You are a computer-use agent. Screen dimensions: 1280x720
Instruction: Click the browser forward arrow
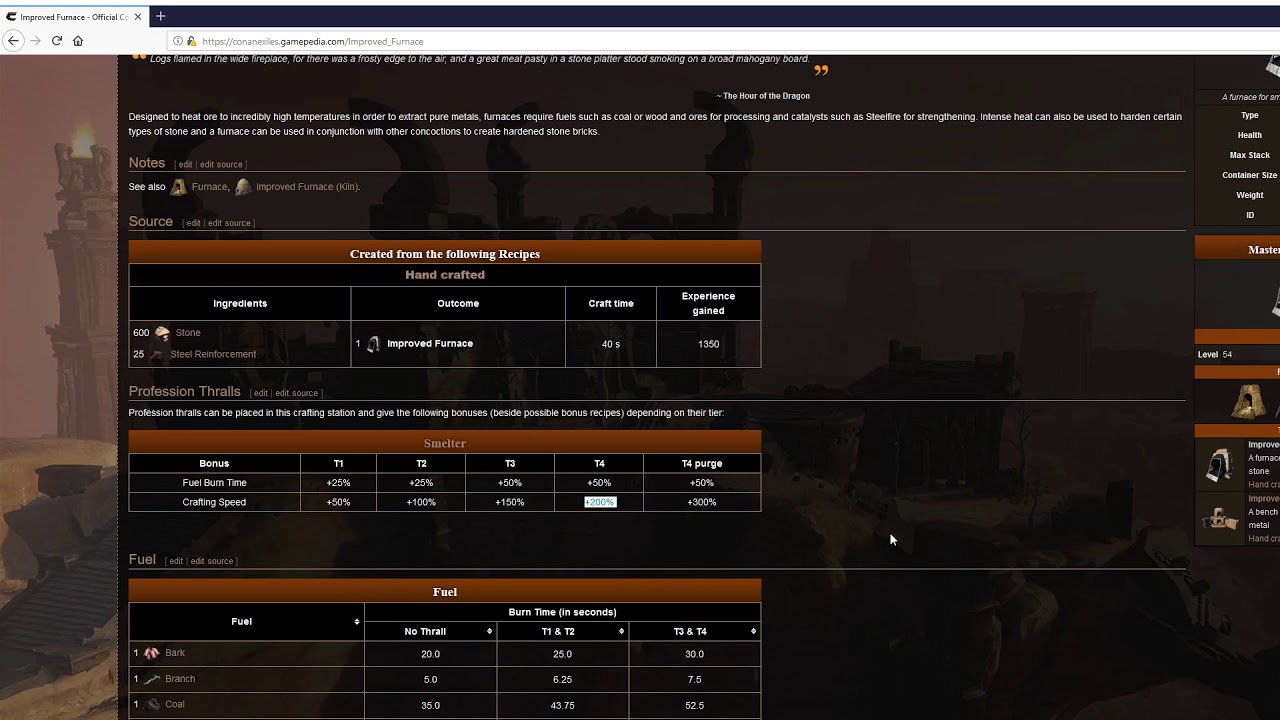point(35,41)
